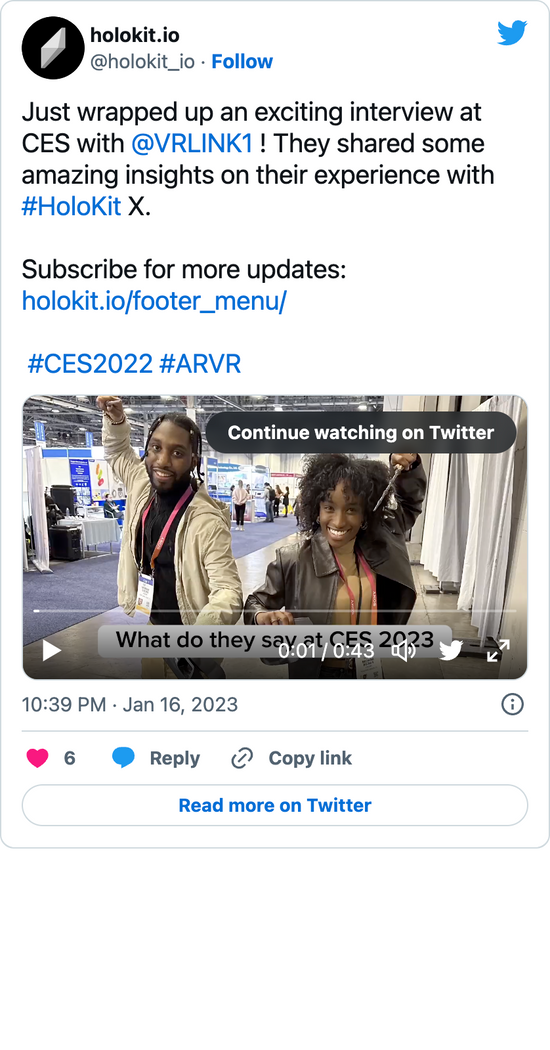Open the @VRLINK1 mention
This screenshot has height=1050, width=550.
(192, 144)
